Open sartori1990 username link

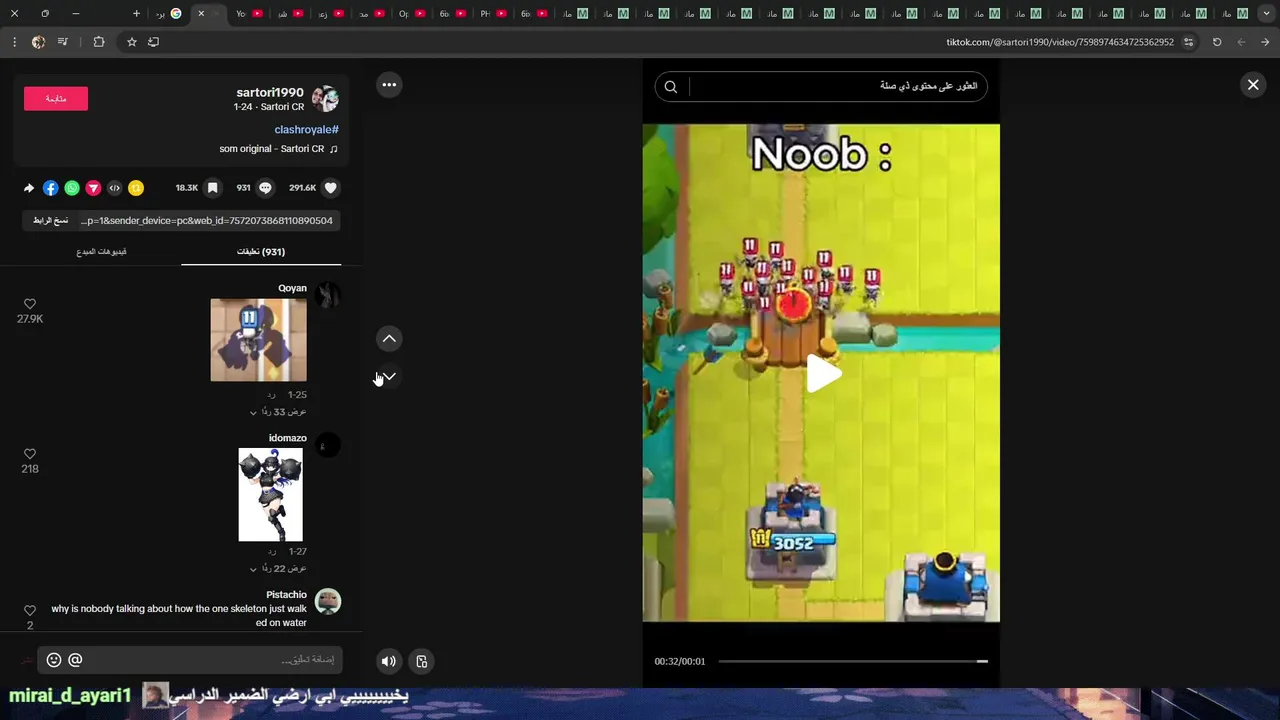(270, 93)
